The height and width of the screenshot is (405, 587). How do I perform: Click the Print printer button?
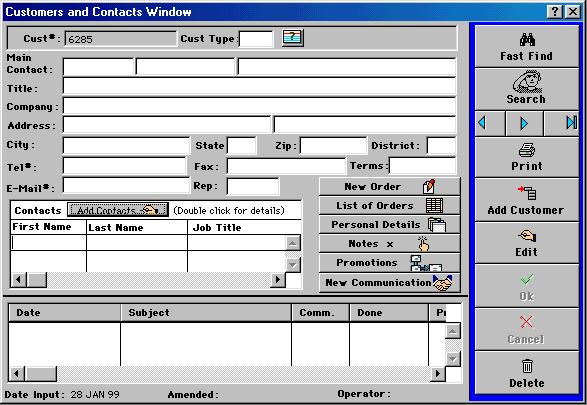point(527,157)
